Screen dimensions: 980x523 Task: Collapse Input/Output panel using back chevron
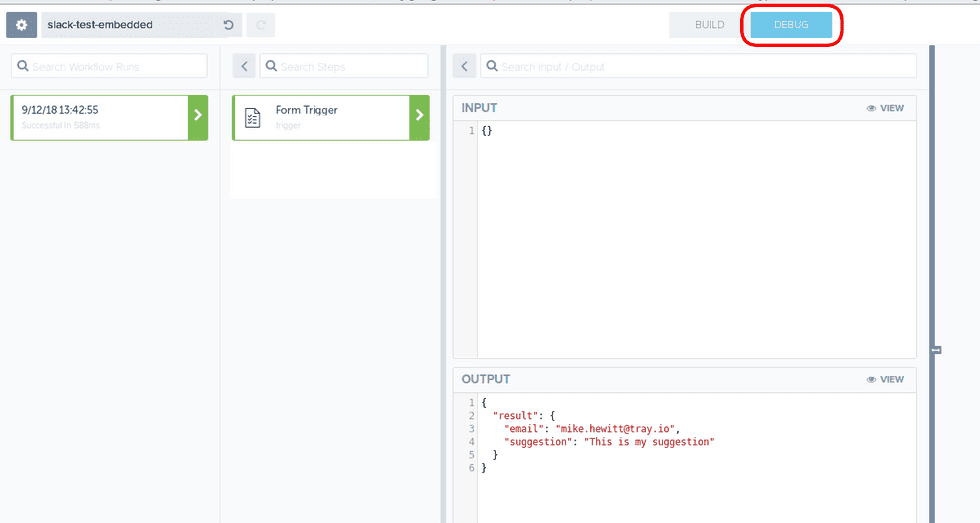coord(464,66)
